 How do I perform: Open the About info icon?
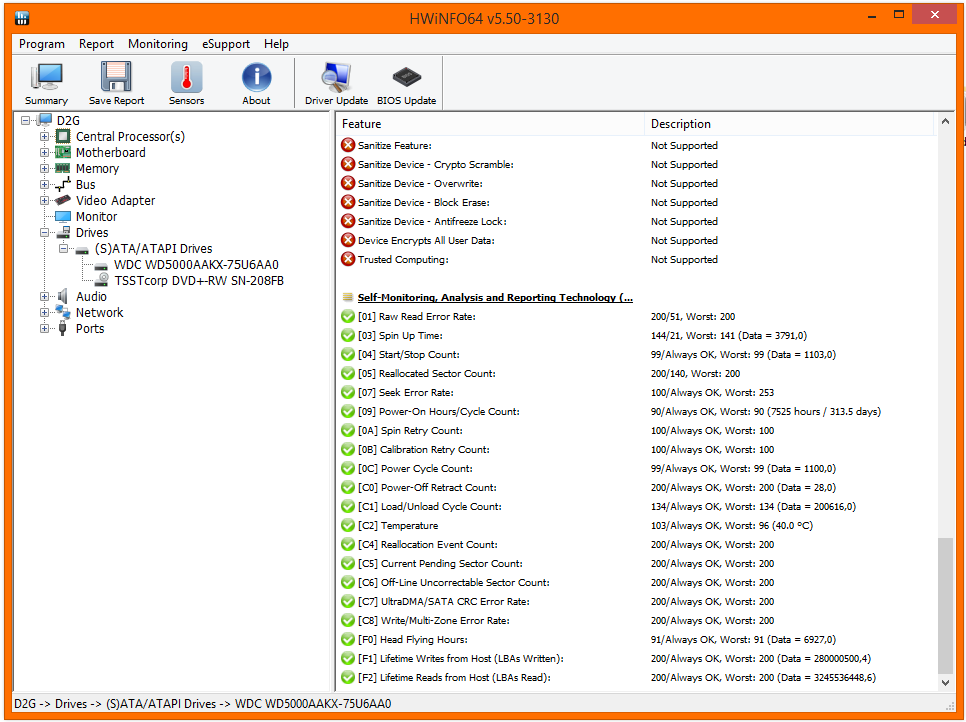pyautogui.click(x=256, y=78)
